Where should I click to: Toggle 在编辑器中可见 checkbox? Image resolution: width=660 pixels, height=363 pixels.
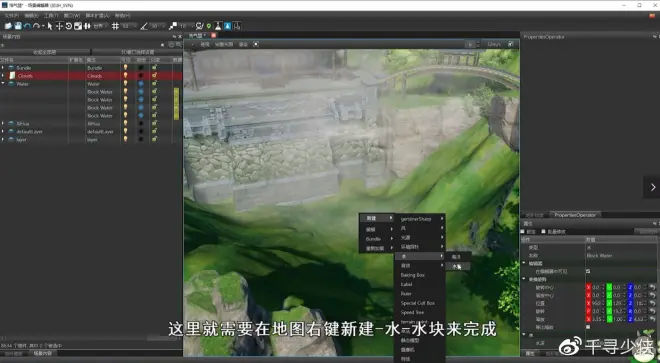pyautogui.click(x=588, y=271)
